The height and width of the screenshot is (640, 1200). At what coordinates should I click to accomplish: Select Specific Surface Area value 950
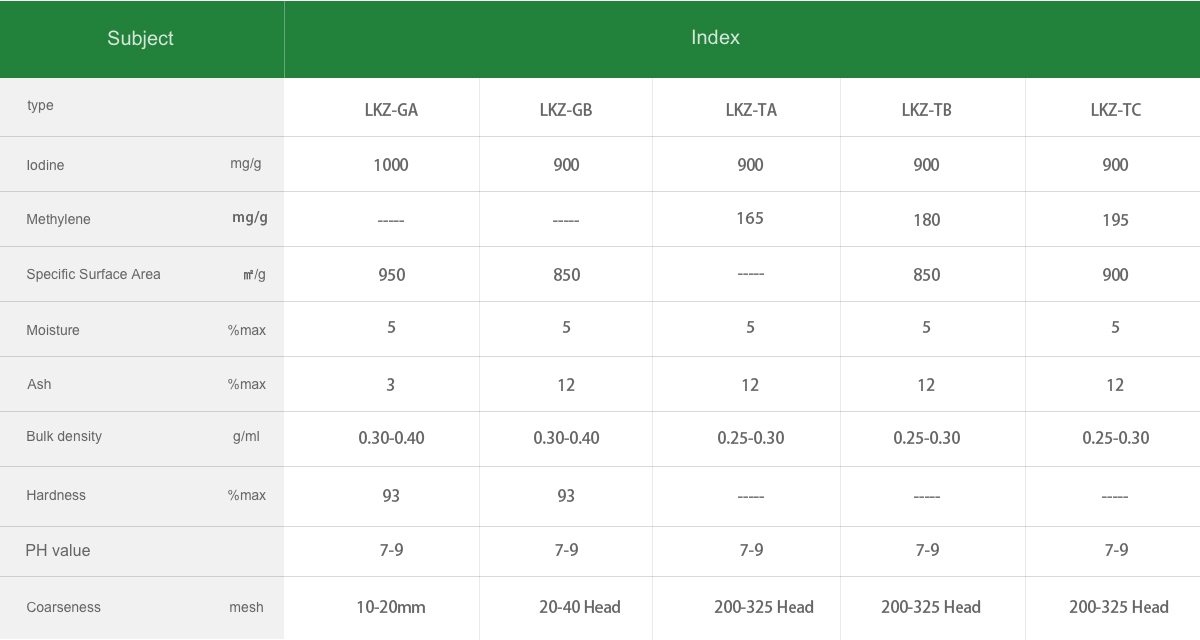(391, 275)
